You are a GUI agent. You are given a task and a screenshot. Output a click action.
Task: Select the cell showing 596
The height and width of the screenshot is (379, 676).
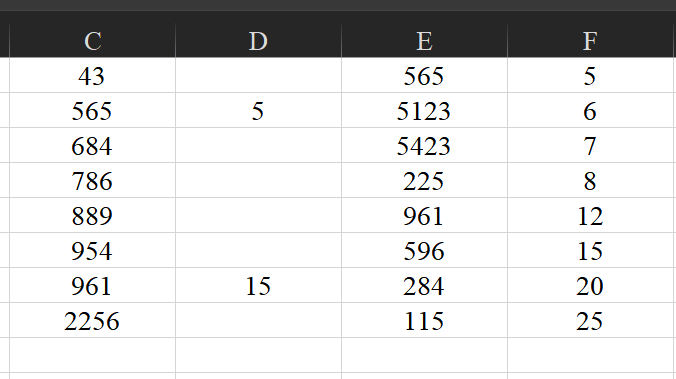click(x=424, y=251)
